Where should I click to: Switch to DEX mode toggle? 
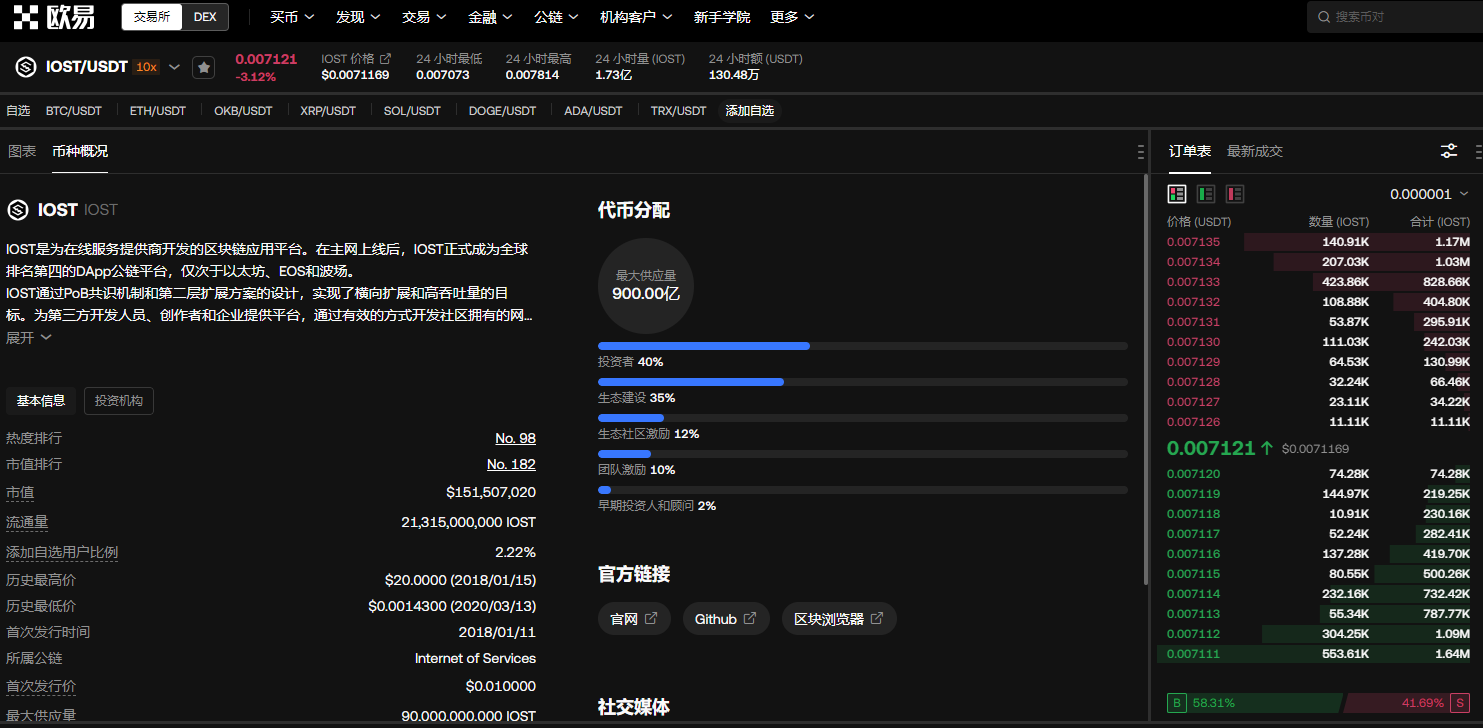204,17
